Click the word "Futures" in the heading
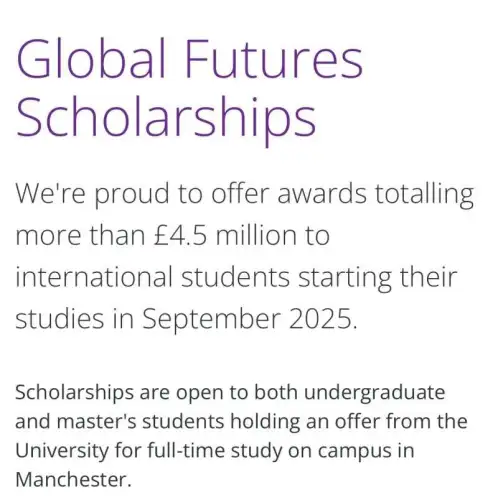The height and width of the screenshot is (500, 498). coord(274,59)
